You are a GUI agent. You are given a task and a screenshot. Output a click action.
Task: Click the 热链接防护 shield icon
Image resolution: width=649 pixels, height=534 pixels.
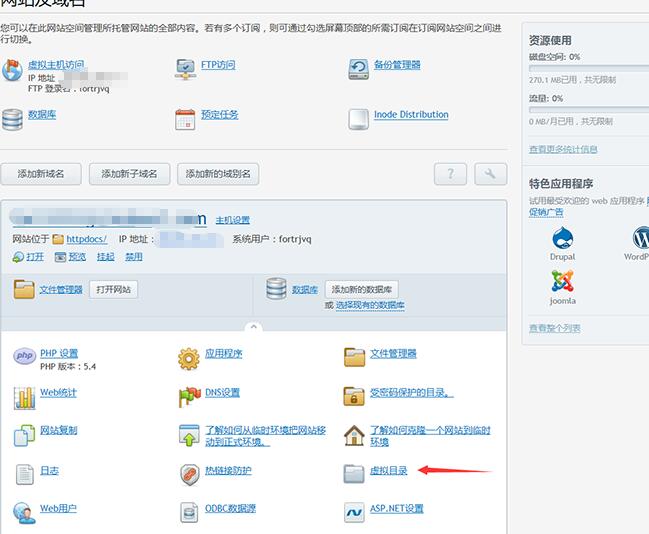point(189,474)
